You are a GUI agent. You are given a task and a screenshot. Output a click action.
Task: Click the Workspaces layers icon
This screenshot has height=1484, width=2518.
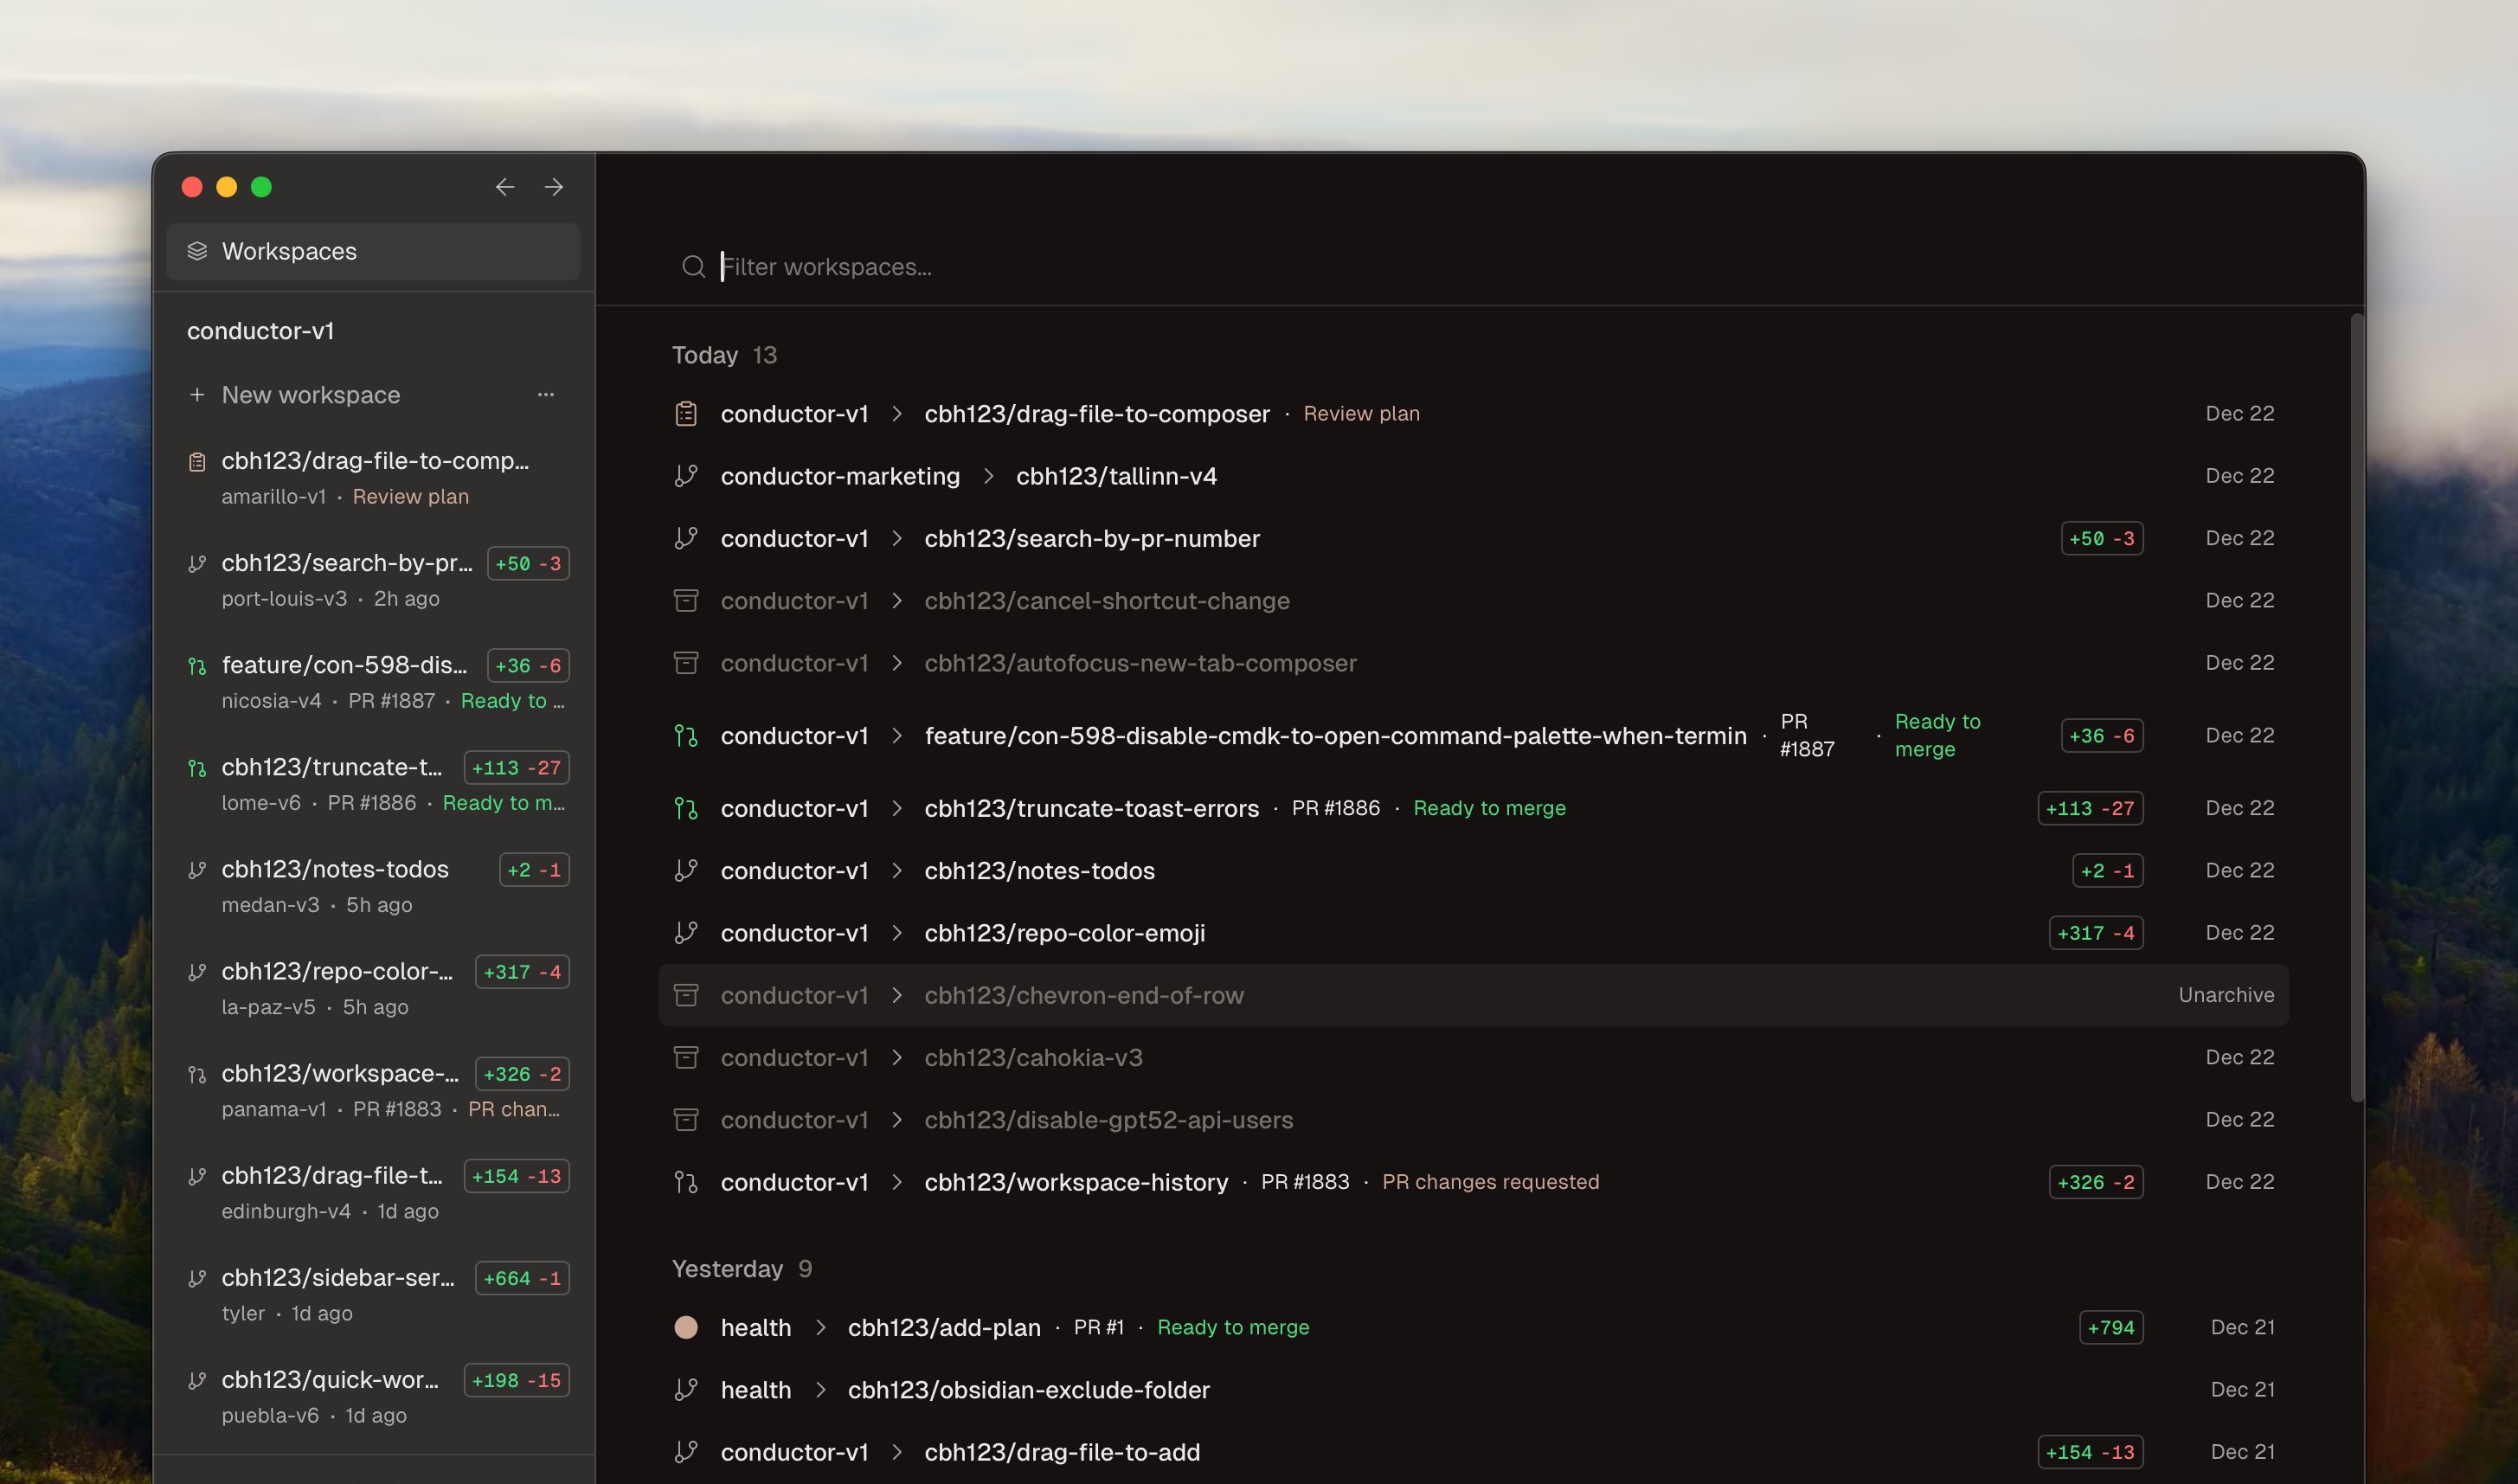pyautogui.click(x=197, y=251)
